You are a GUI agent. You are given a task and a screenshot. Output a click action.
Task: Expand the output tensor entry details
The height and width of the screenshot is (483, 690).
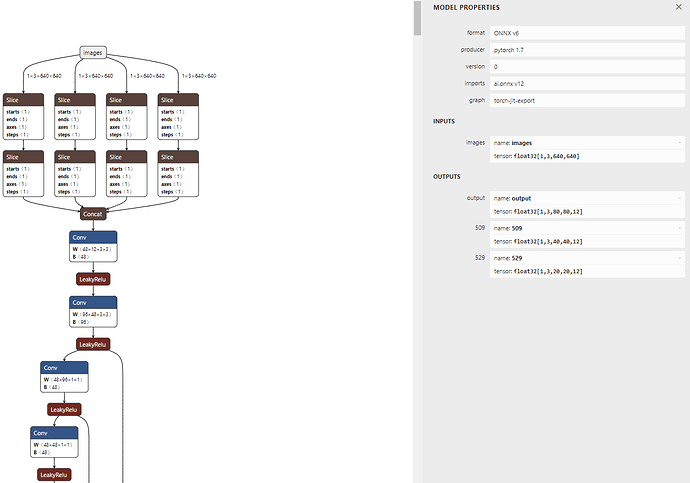679,198
